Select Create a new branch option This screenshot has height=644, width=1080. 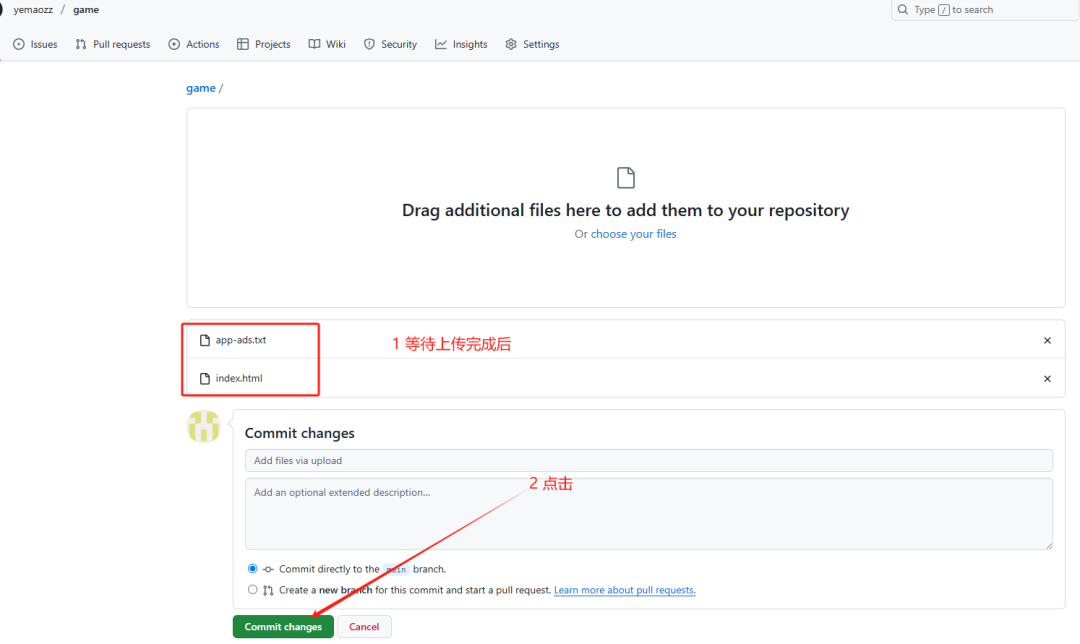pyautogui.click(x=252, y=590)
